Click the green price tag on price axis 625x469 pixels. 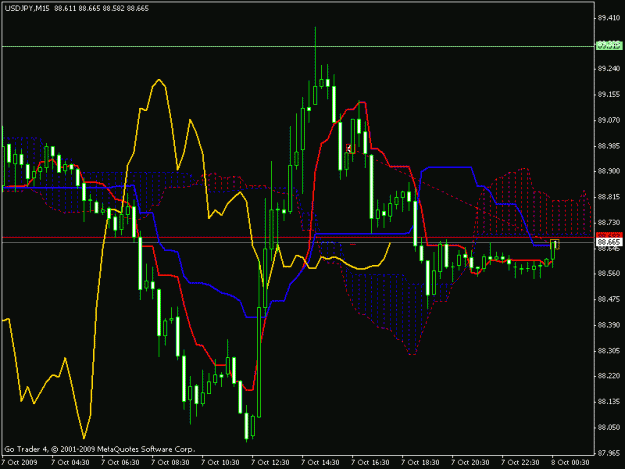(609, 45)
